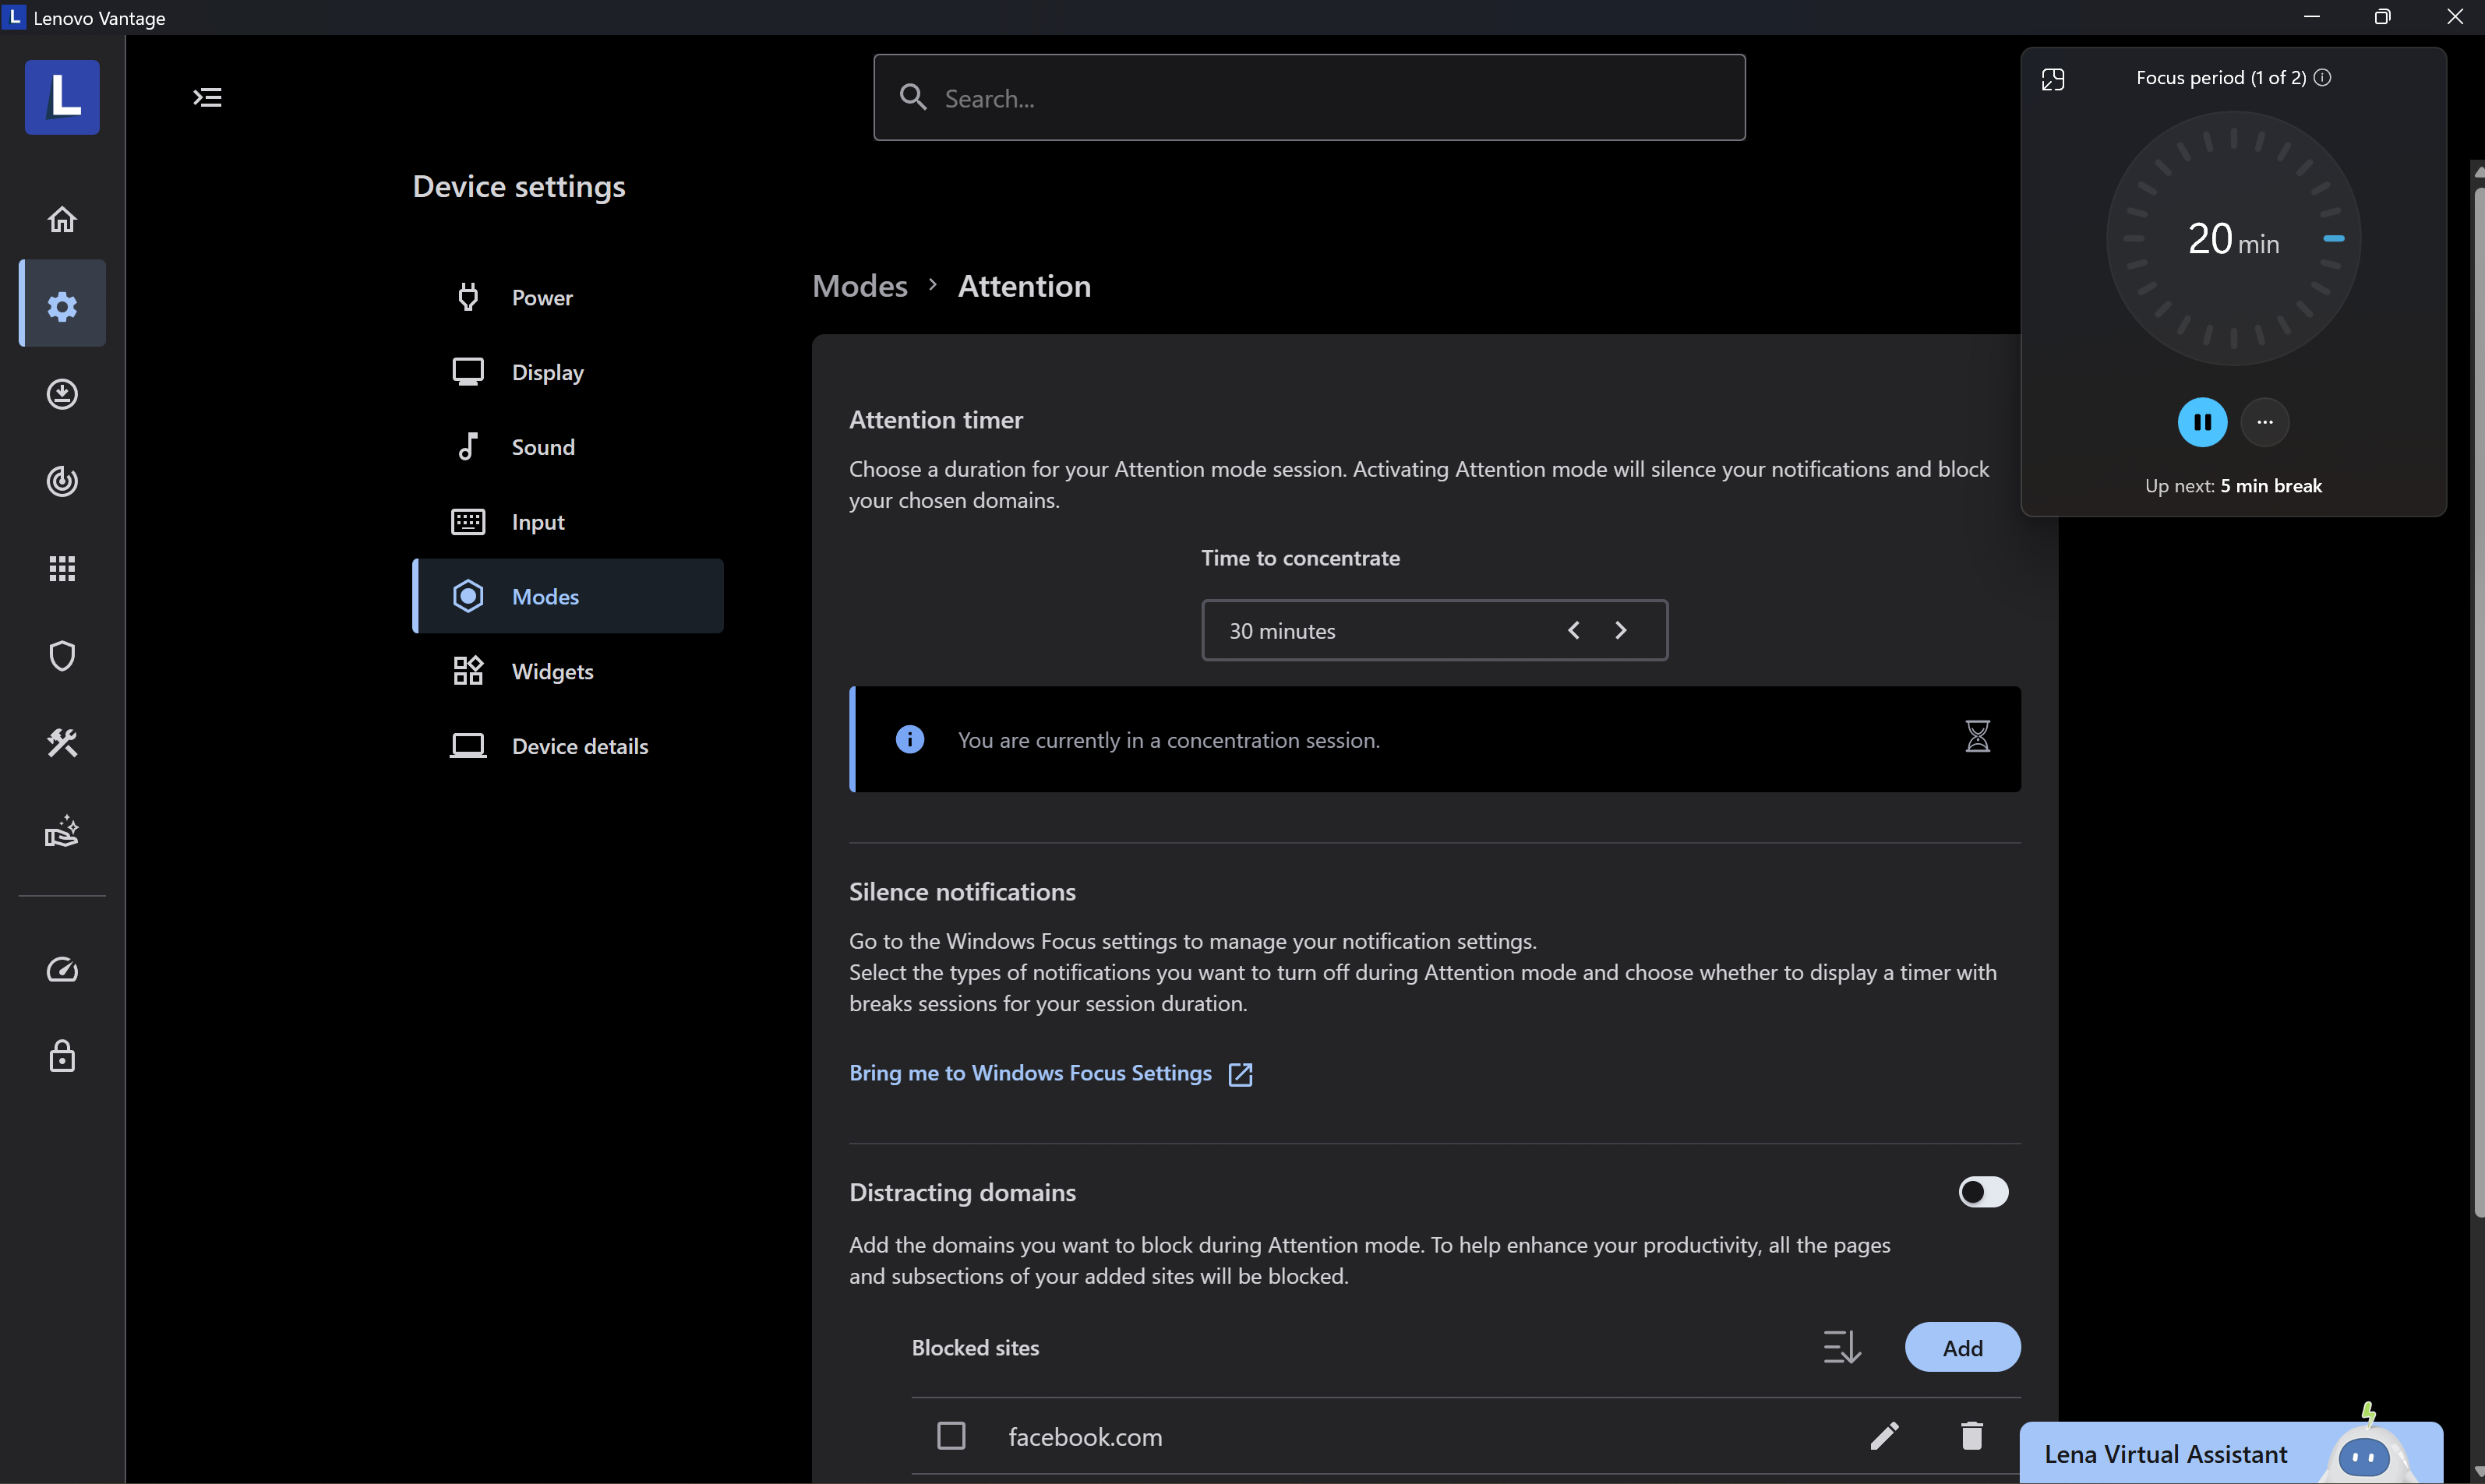This screenshot has height=1484, width=2485.
Task: Click the shield security icon in sidebar
Action: 62,656
